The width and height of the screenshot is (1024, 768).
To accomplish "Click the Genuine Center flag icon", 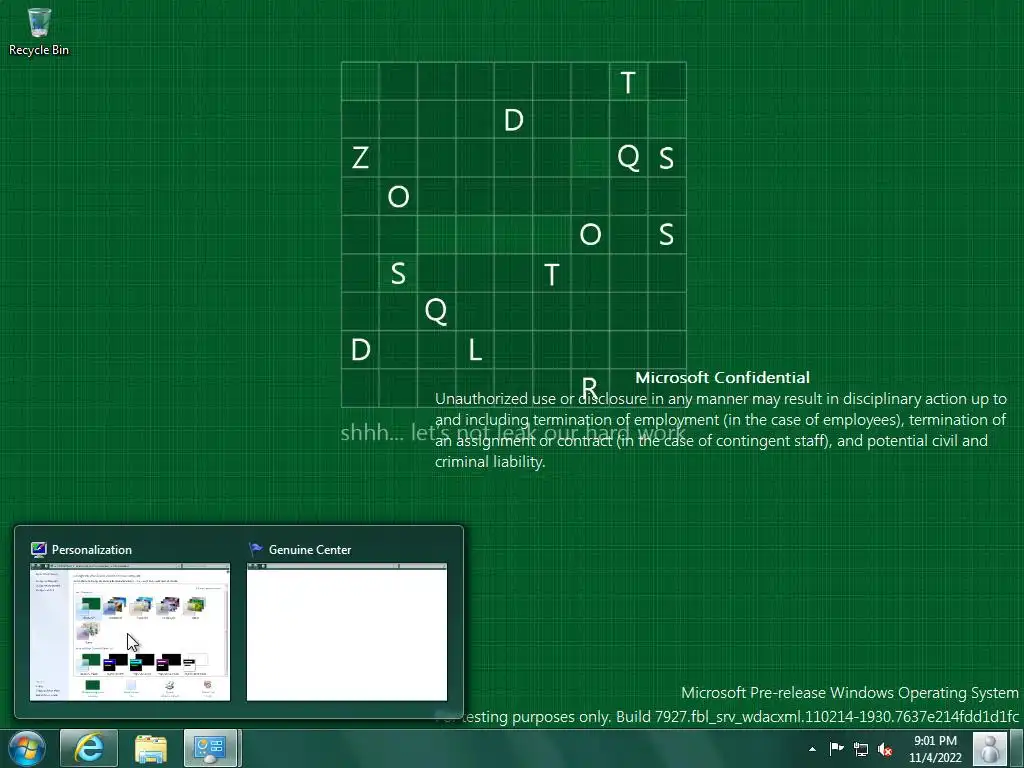I will click(x=255, y=550).
